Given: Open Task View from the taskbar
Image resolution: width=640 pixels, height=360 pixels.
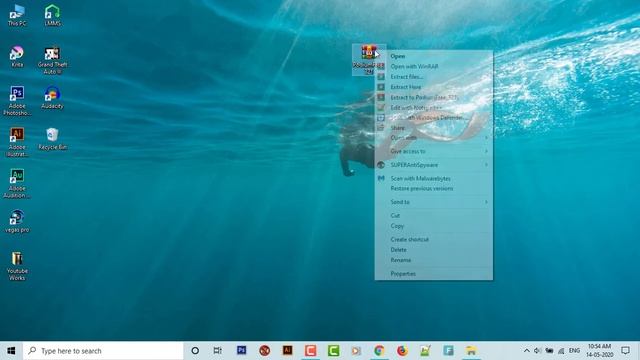Looking at the screenshot, I should [x=218, y=351].
